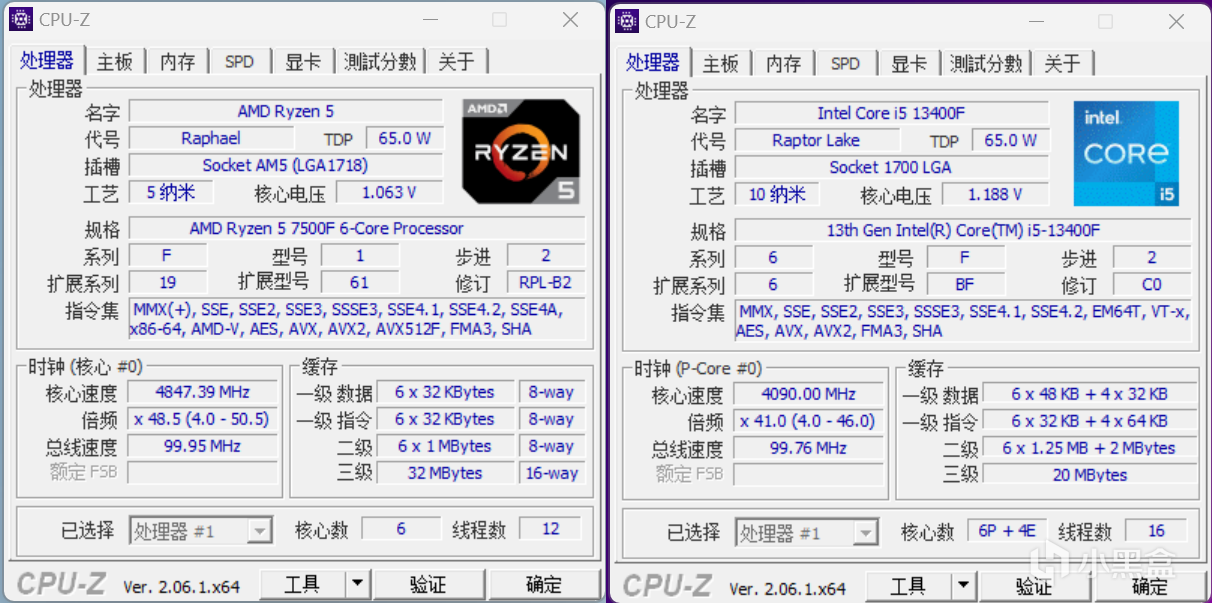This screenshot has height=603, width=1212.
Task: Select 处理器 tab in left CPU-Z window
Action: [48, 60]
